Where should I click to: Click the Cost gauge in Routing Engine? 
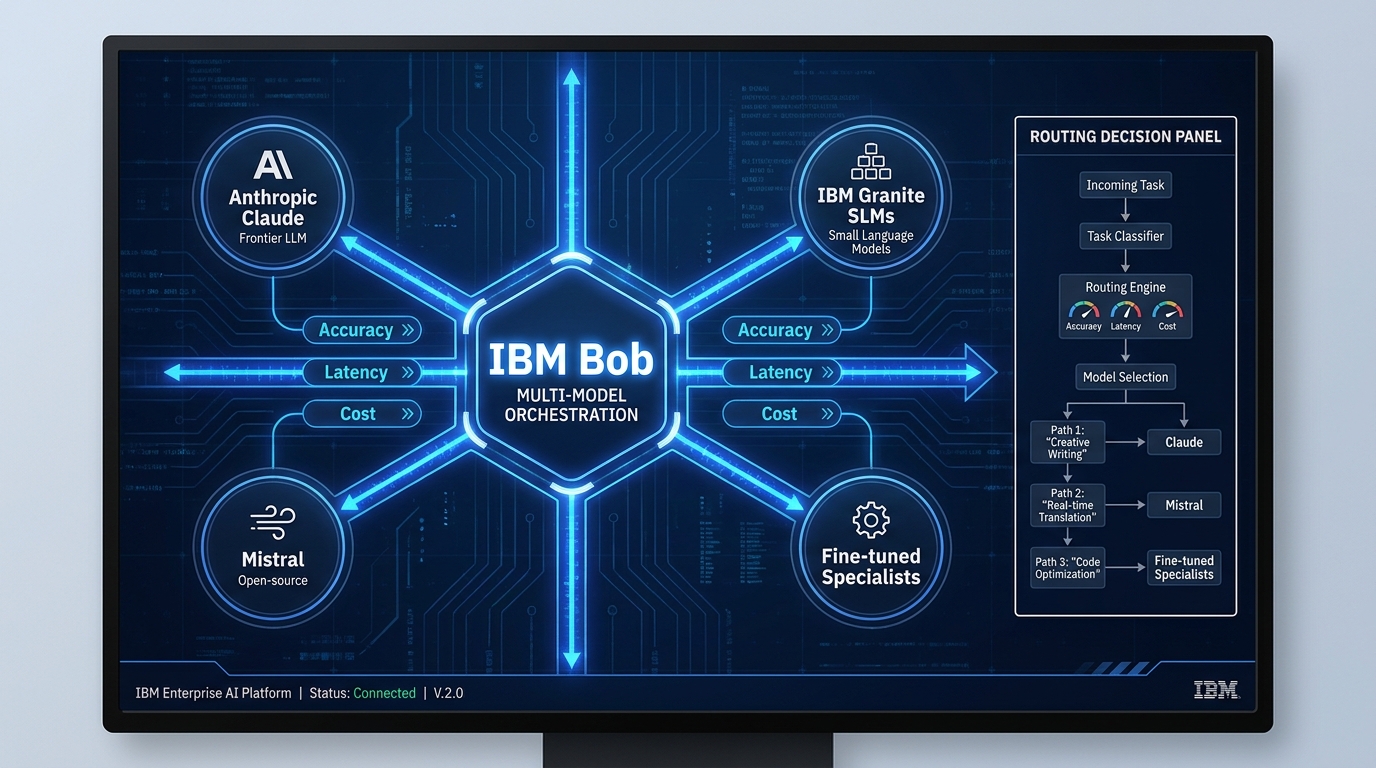[1167, 312]
